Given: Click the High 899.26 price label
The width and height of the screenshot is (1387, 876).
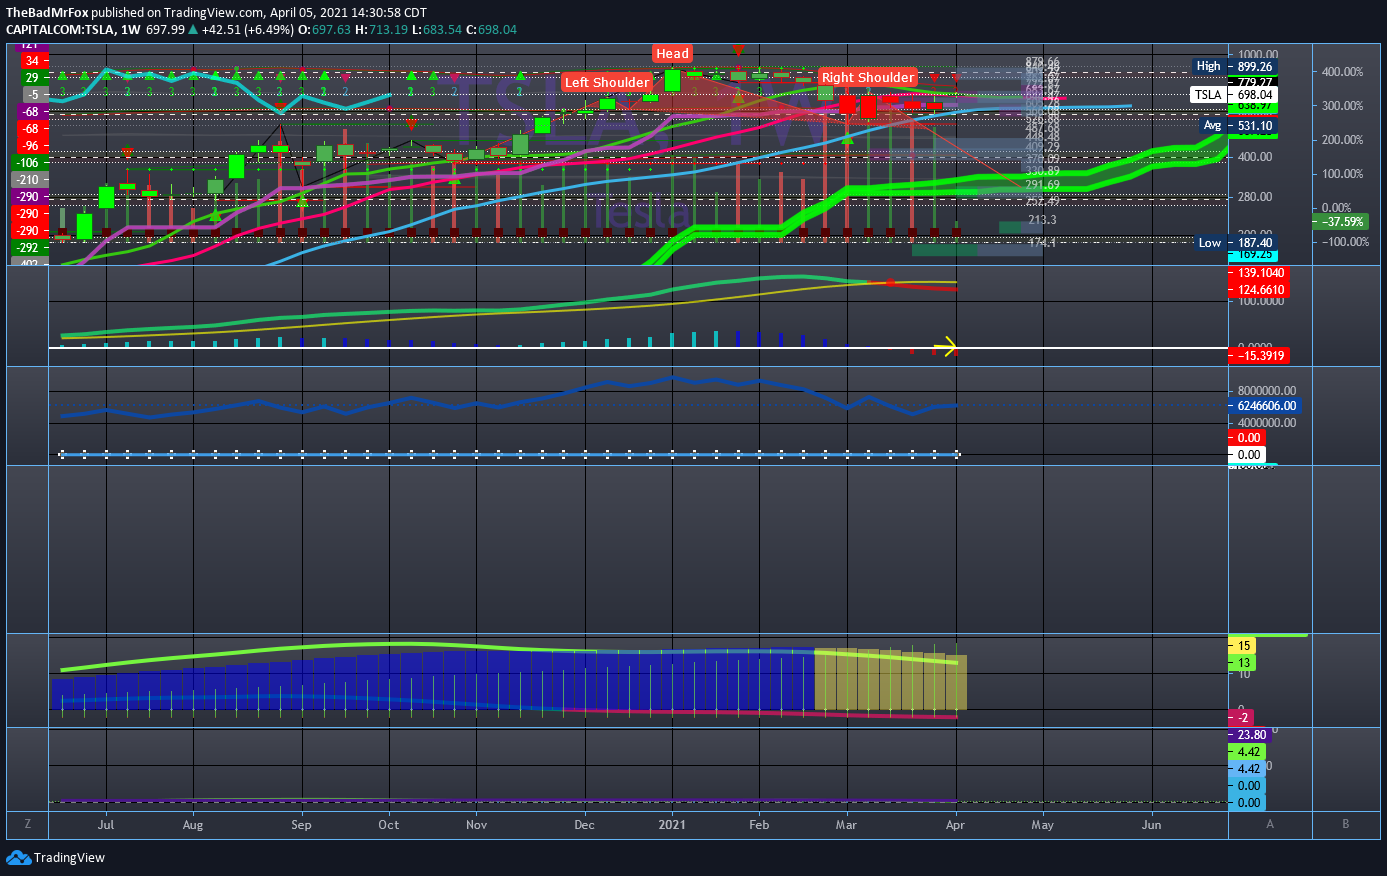Looking at the screenshot, I should 1235,66.
